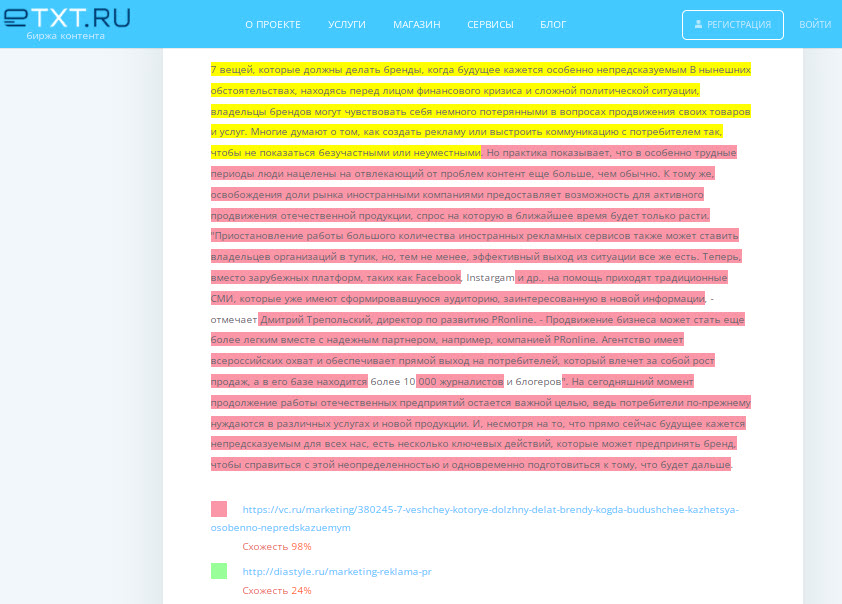Click the eTXT.RU logo
This screenshot has height=604, width=842.
coord(67,18)
